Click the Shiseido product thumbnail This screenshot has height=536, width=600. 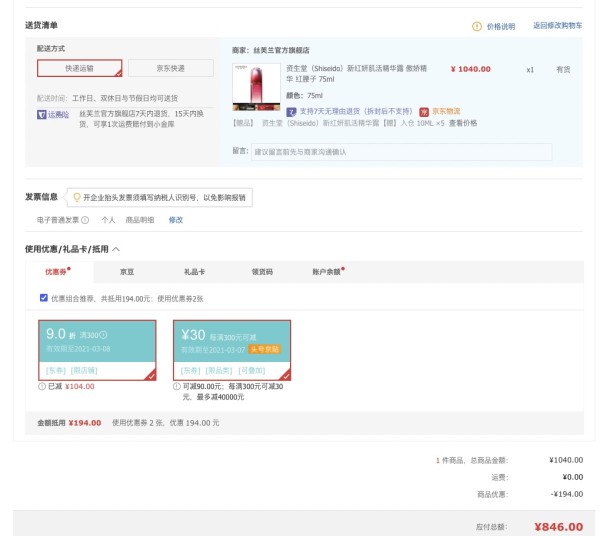click(x=256, y=87)
